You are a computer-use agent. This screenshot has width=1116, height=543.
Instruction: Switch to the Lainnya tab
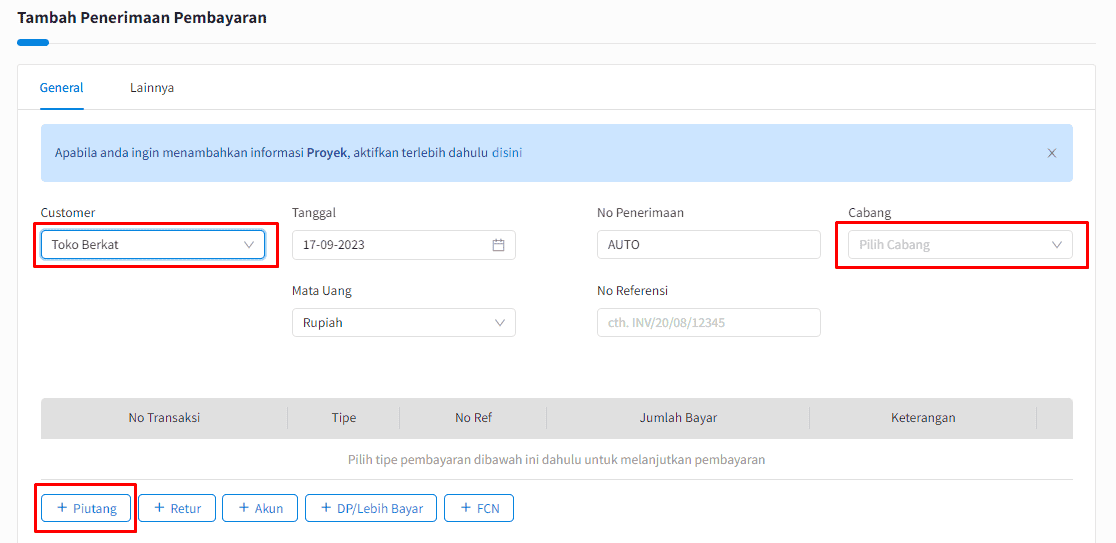pos(152,88)
